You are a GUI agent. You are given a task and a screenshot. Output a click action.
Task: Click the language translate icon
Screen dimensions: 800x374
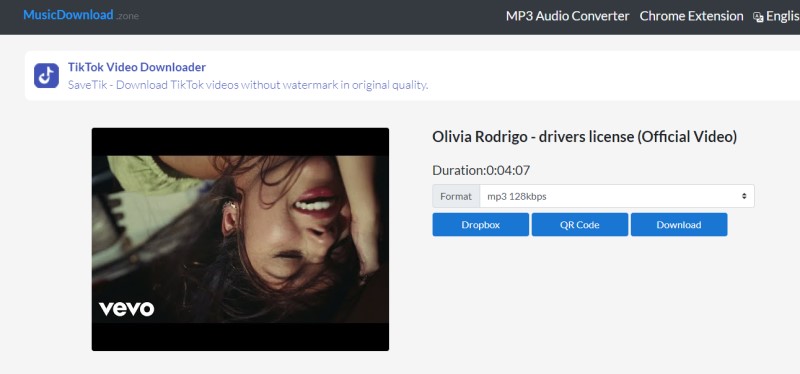point(758,17)
